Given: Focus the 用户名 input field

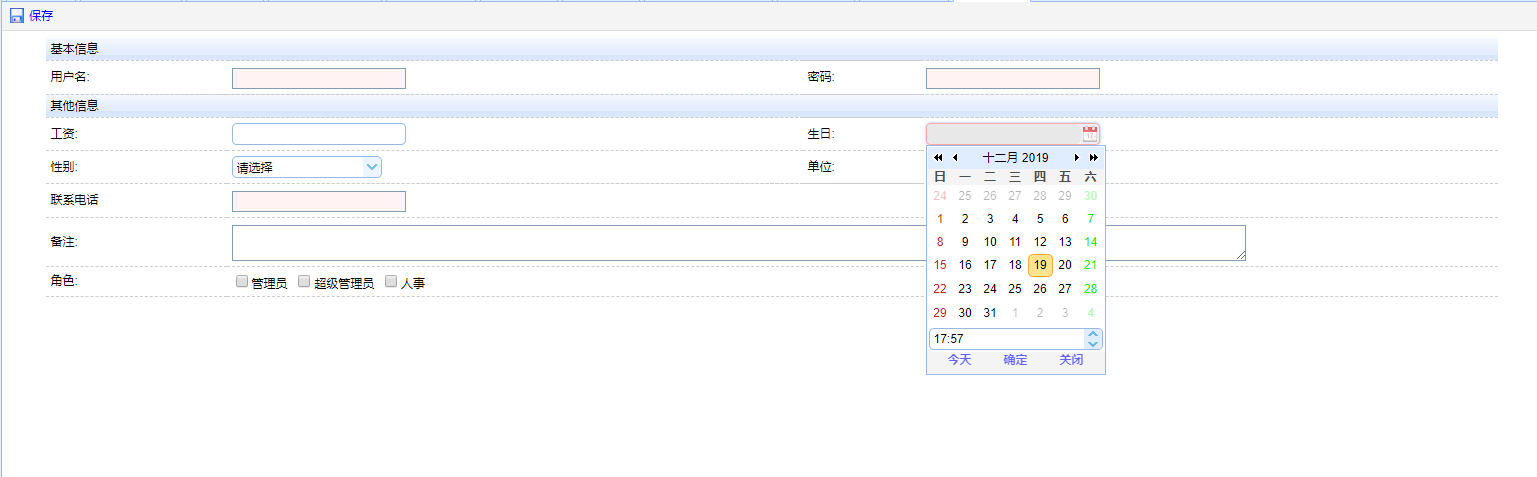Looking at the screenshot, I should [x=319, y=79].
